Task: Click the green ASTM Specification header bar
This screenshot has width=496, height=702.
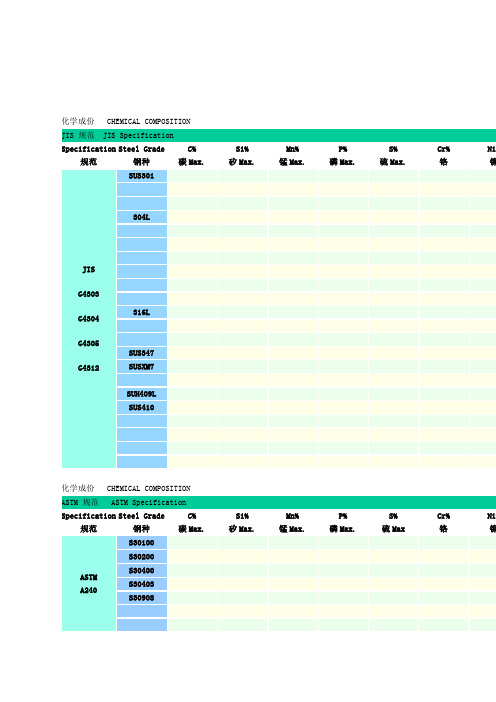Action: (x=279, y=502)
